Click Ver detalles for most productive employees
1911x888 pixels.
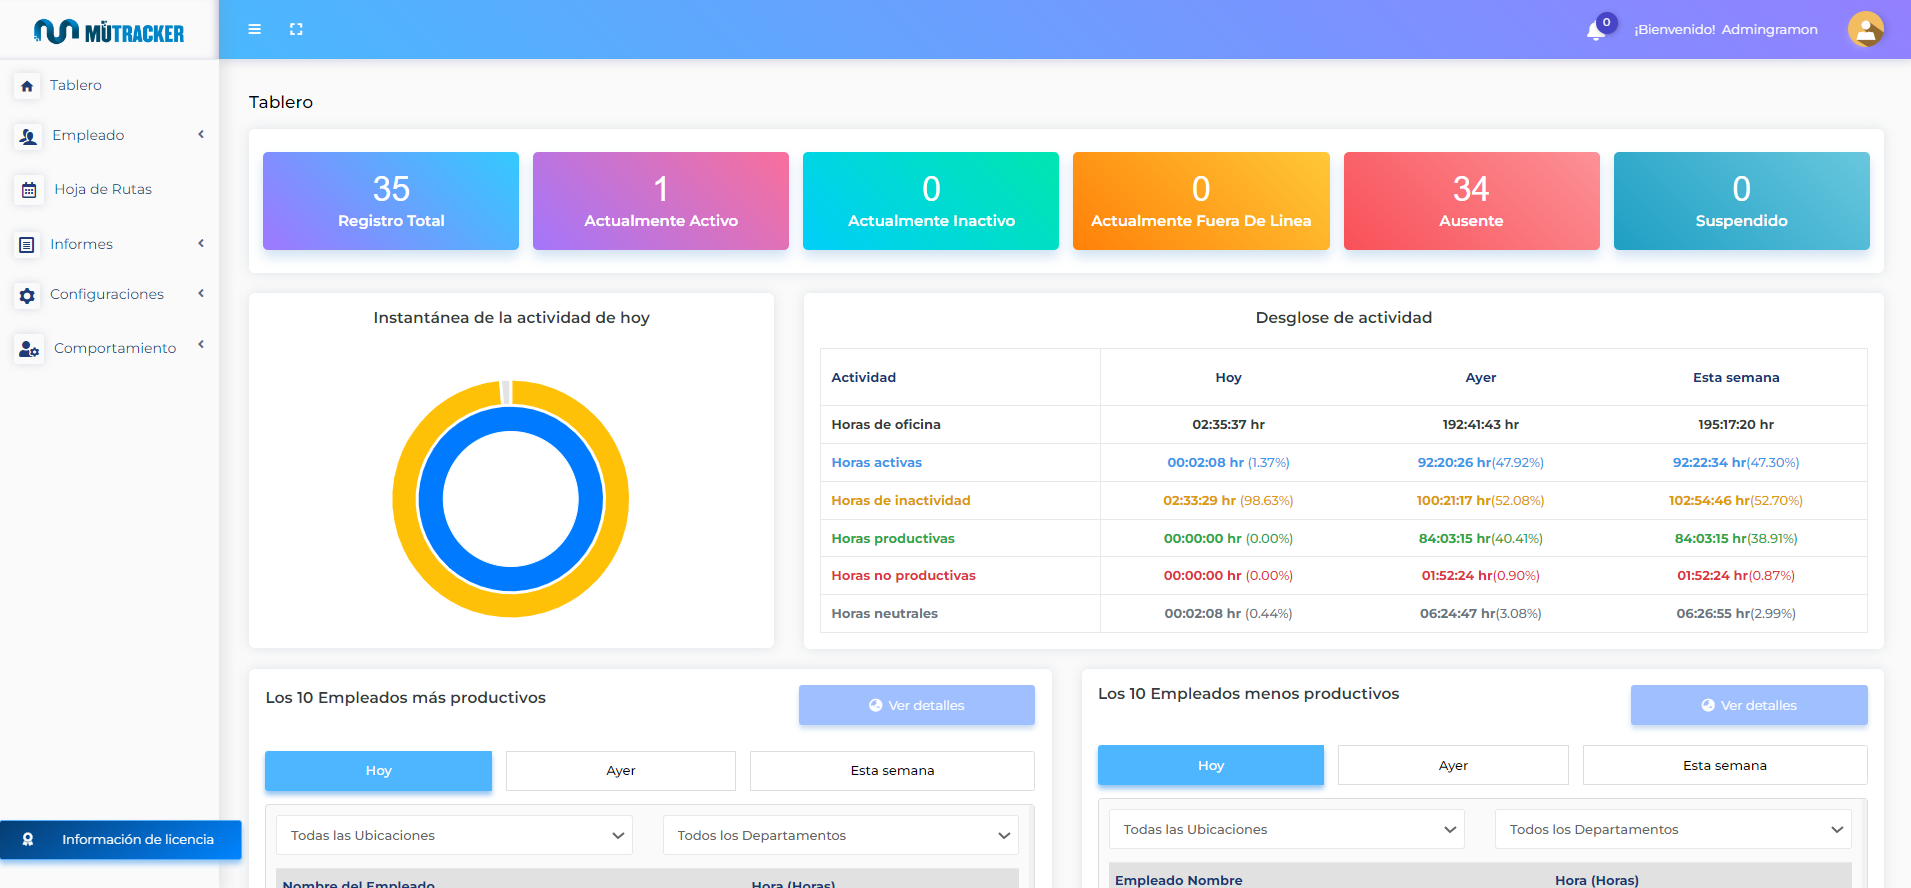point(916,705)
